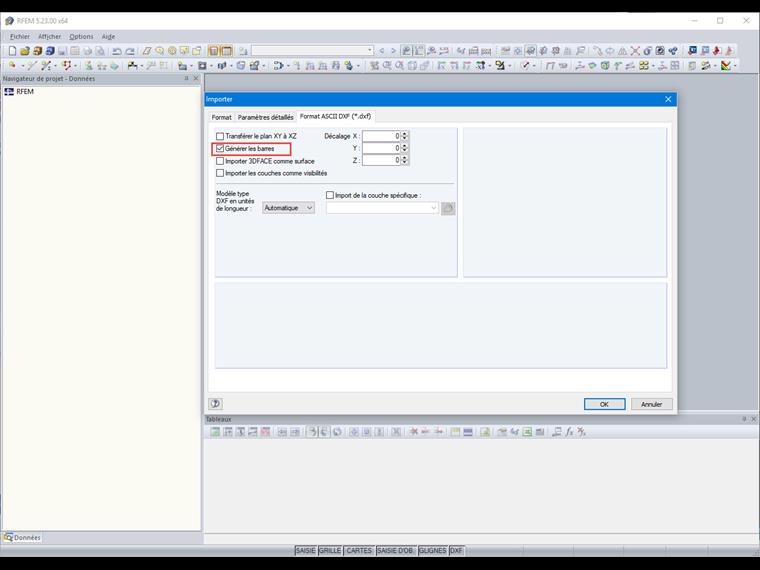Select the Données tab at navigator bottom
Image resolution: width=760 pixels, height=570 pixels.
(22, 538)
